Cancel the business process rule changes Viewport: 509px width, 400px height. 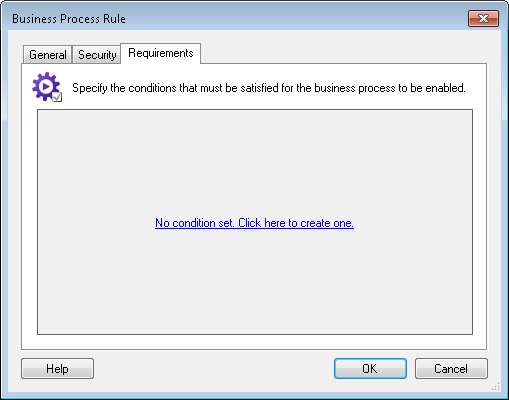(451, 369)
